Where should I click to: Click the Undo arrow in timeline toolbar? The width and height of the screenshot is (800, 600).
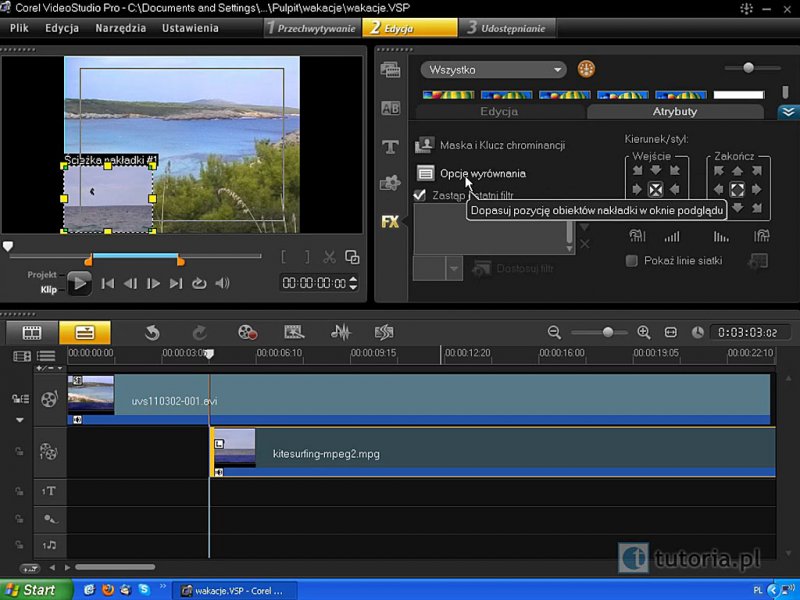[152, 332]
